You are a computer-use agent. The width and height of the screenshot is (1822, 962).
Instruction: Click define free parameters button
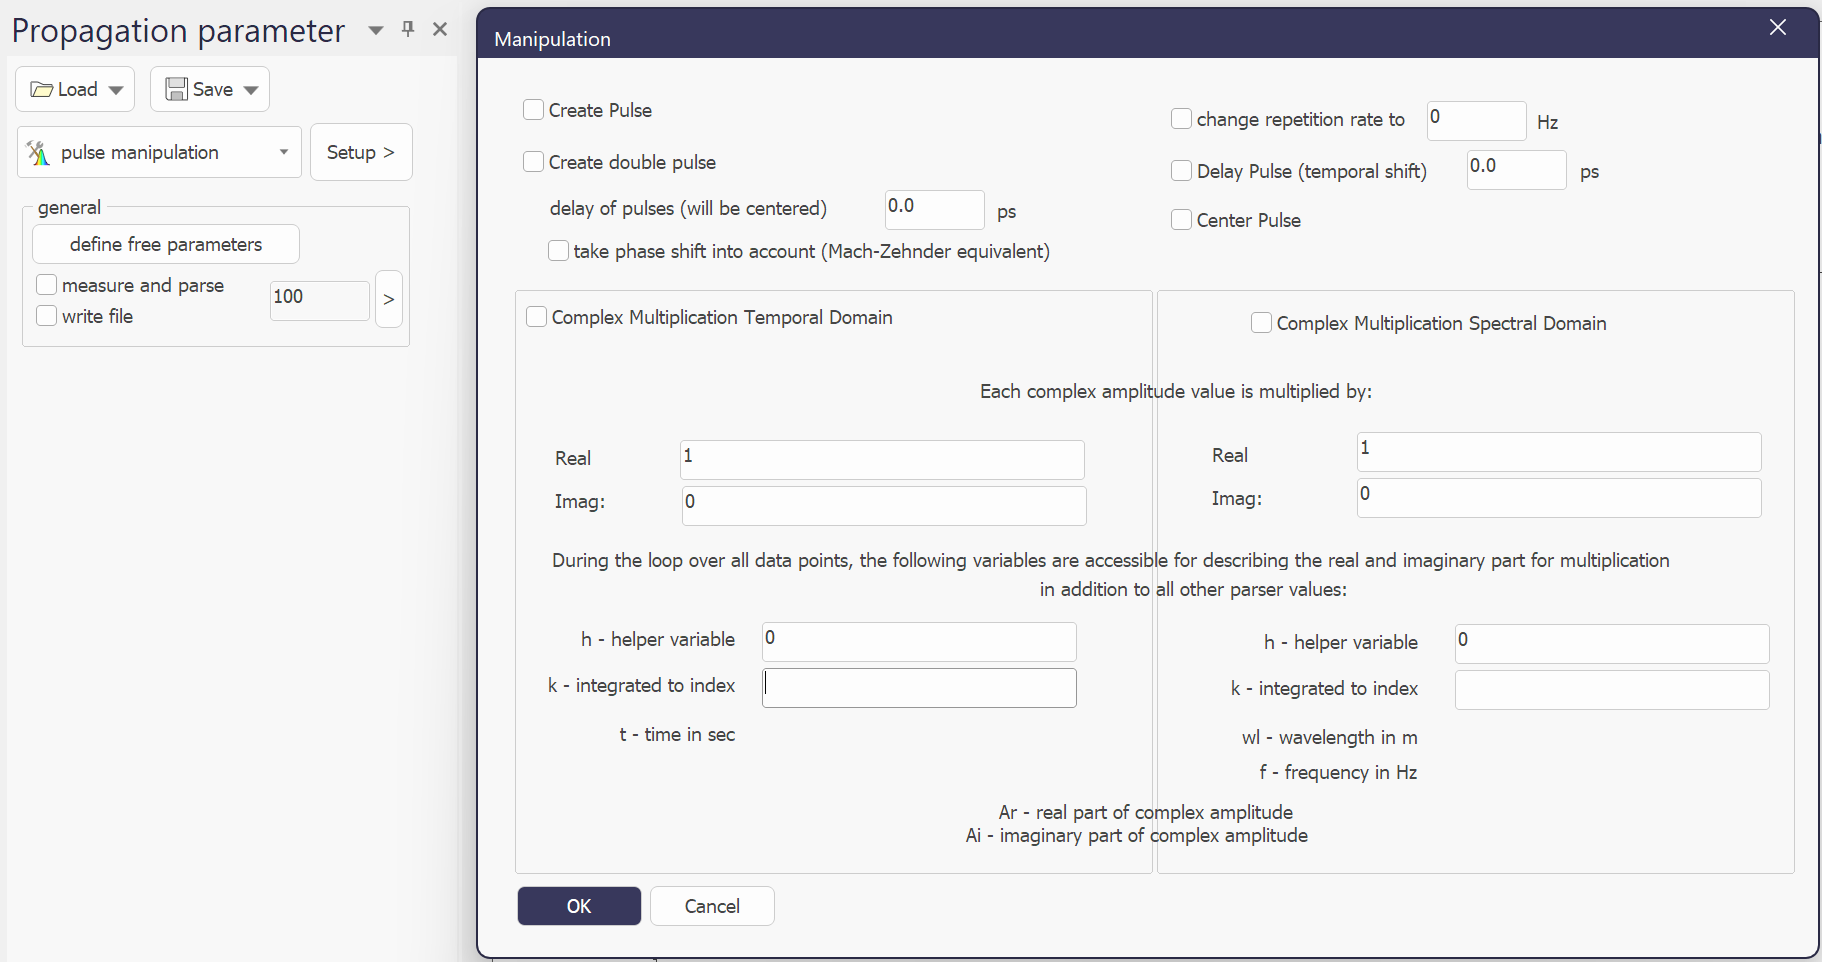(x=166, y=244)
